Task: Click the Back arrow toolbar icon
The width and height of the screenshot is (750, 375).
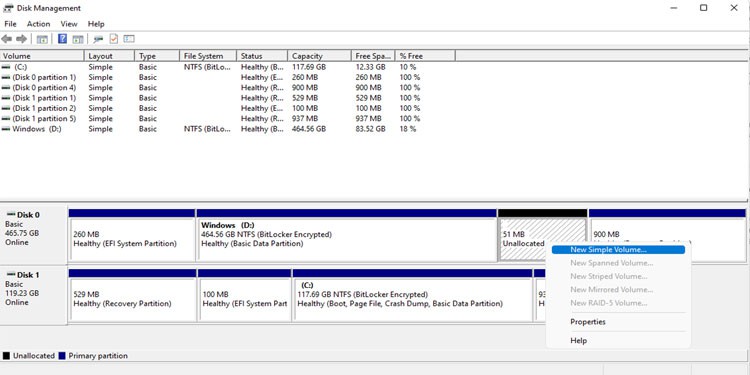Action: (7, 39)
